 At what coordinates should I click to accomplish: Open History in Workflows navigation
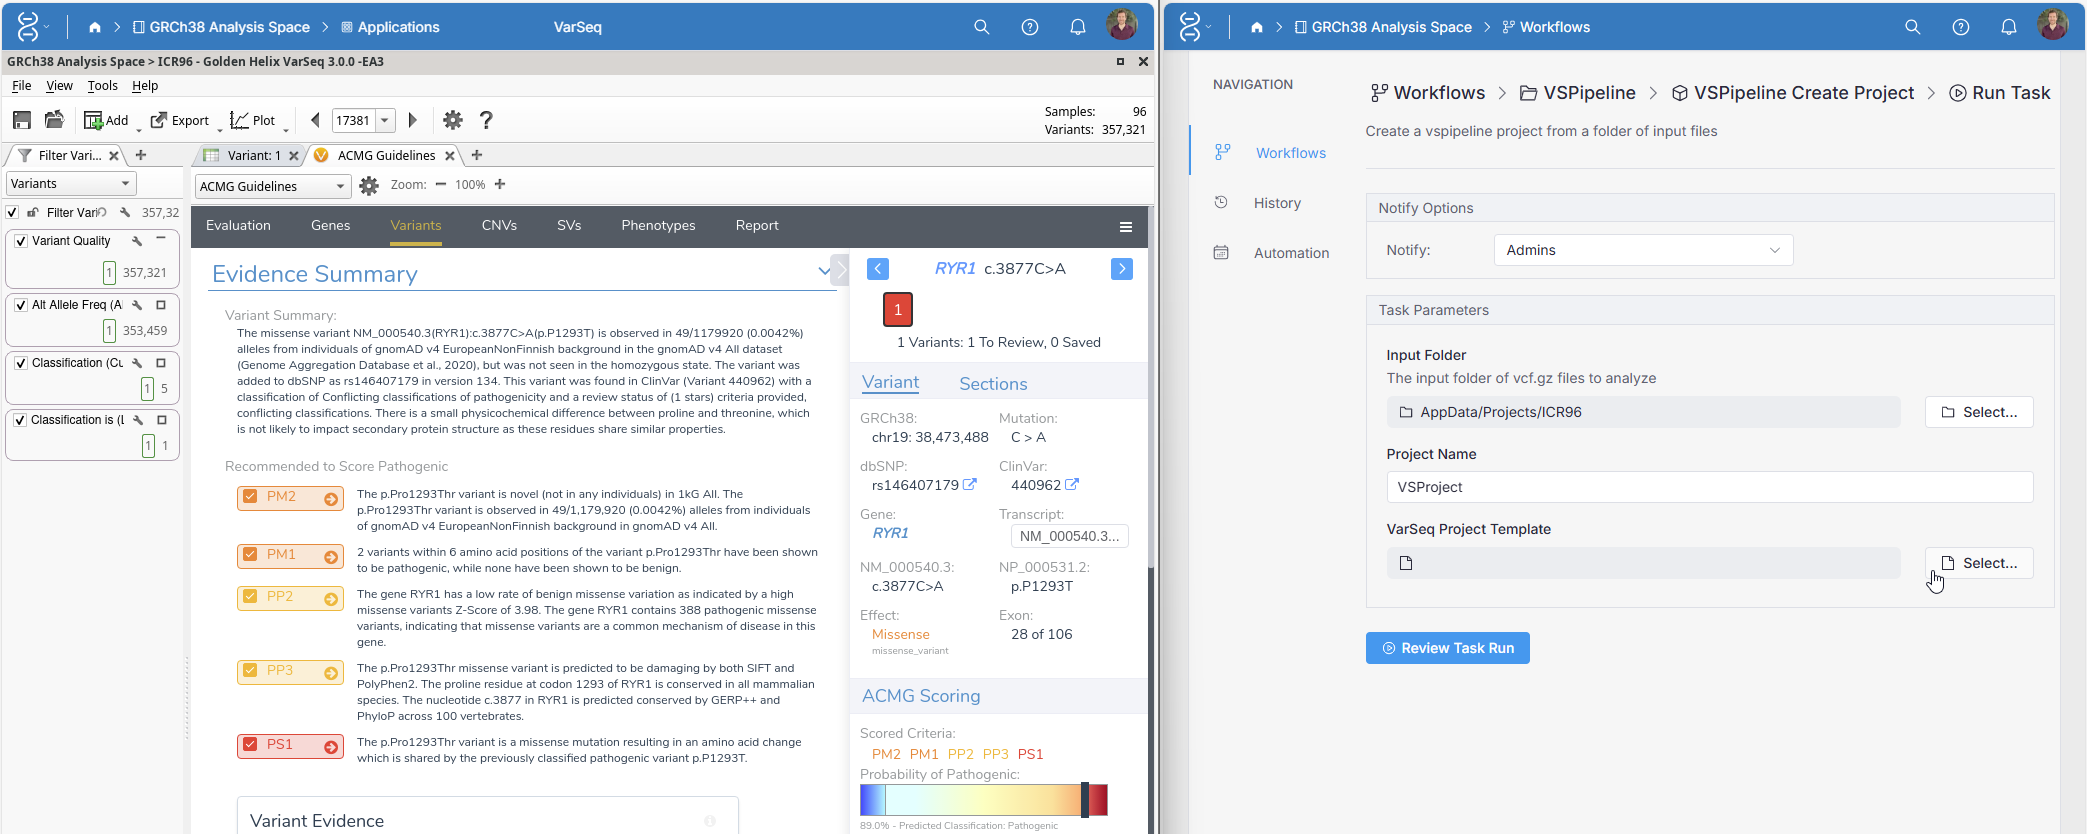[x=1277, y=203]
